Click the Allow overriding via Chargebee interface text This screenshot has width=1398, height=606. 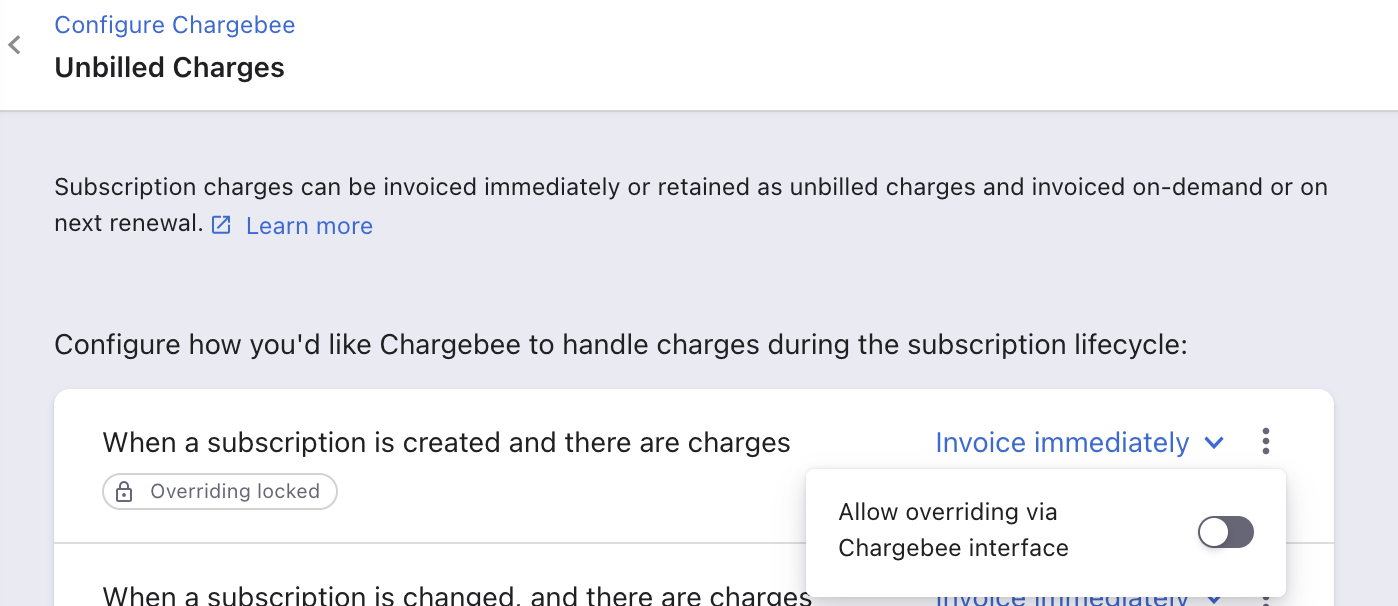[x=953, y=530]
